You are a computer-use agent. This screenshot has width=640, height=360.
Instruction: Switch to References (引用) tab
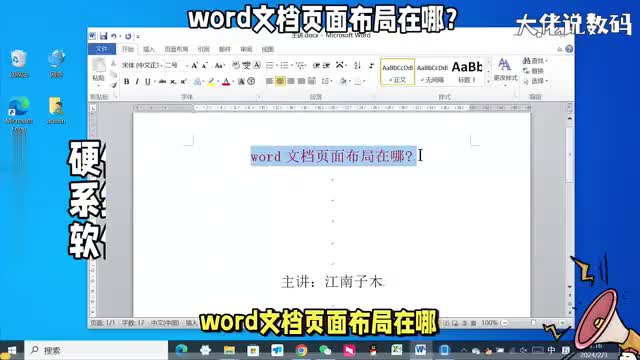(x=203, y=49)
